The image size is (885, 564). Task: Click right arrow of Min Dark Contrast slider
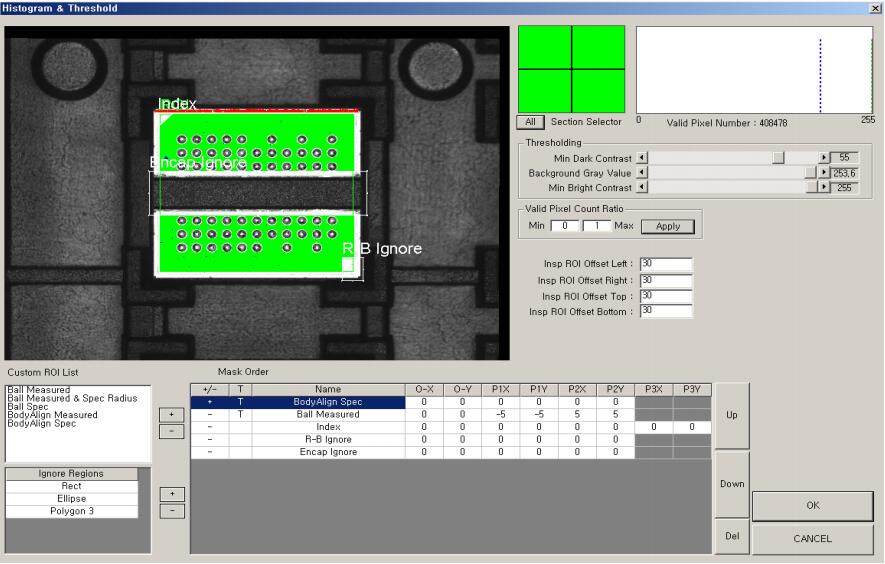(824, 158)
